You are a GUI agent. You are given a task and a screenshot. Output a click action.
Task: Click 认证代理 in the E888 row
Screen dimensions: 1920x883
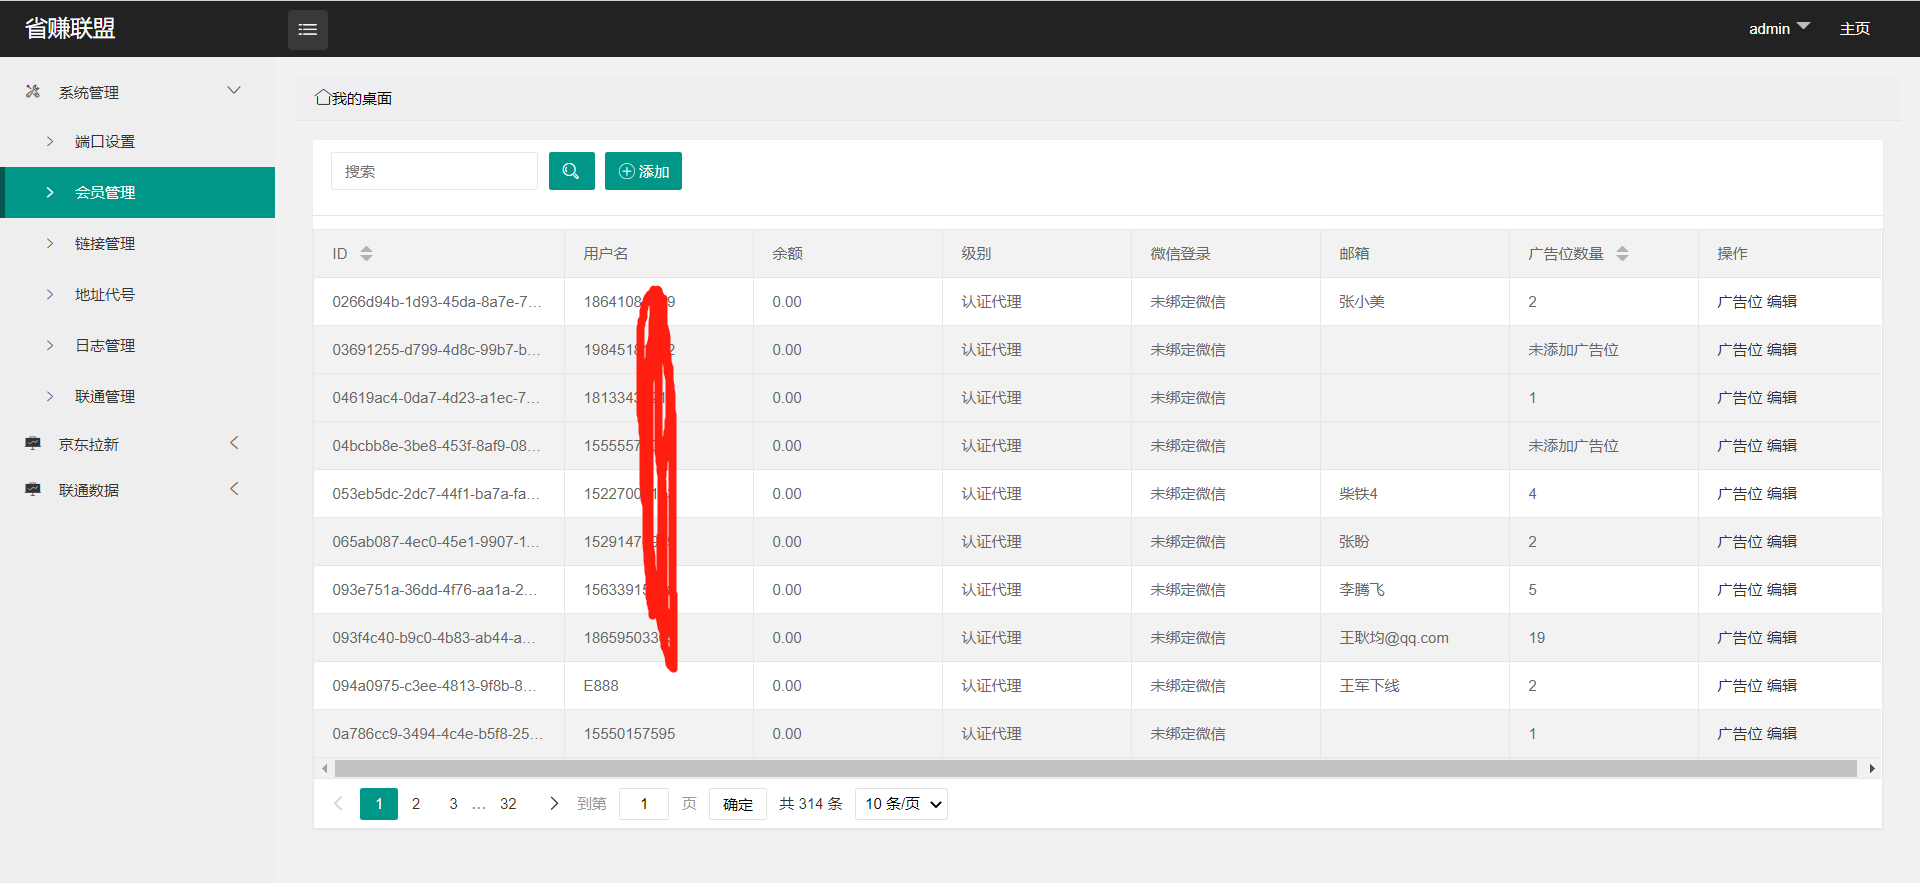point(991,686)
